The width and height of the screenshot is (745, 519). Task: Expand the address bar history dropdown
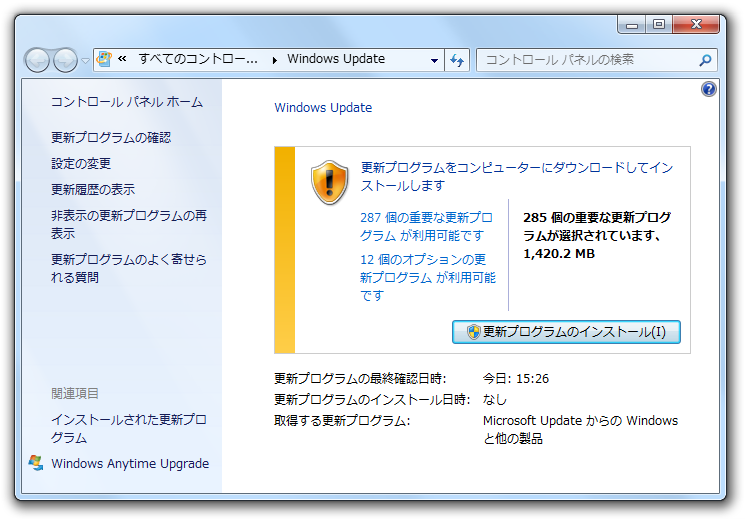(x=434, y=60)
